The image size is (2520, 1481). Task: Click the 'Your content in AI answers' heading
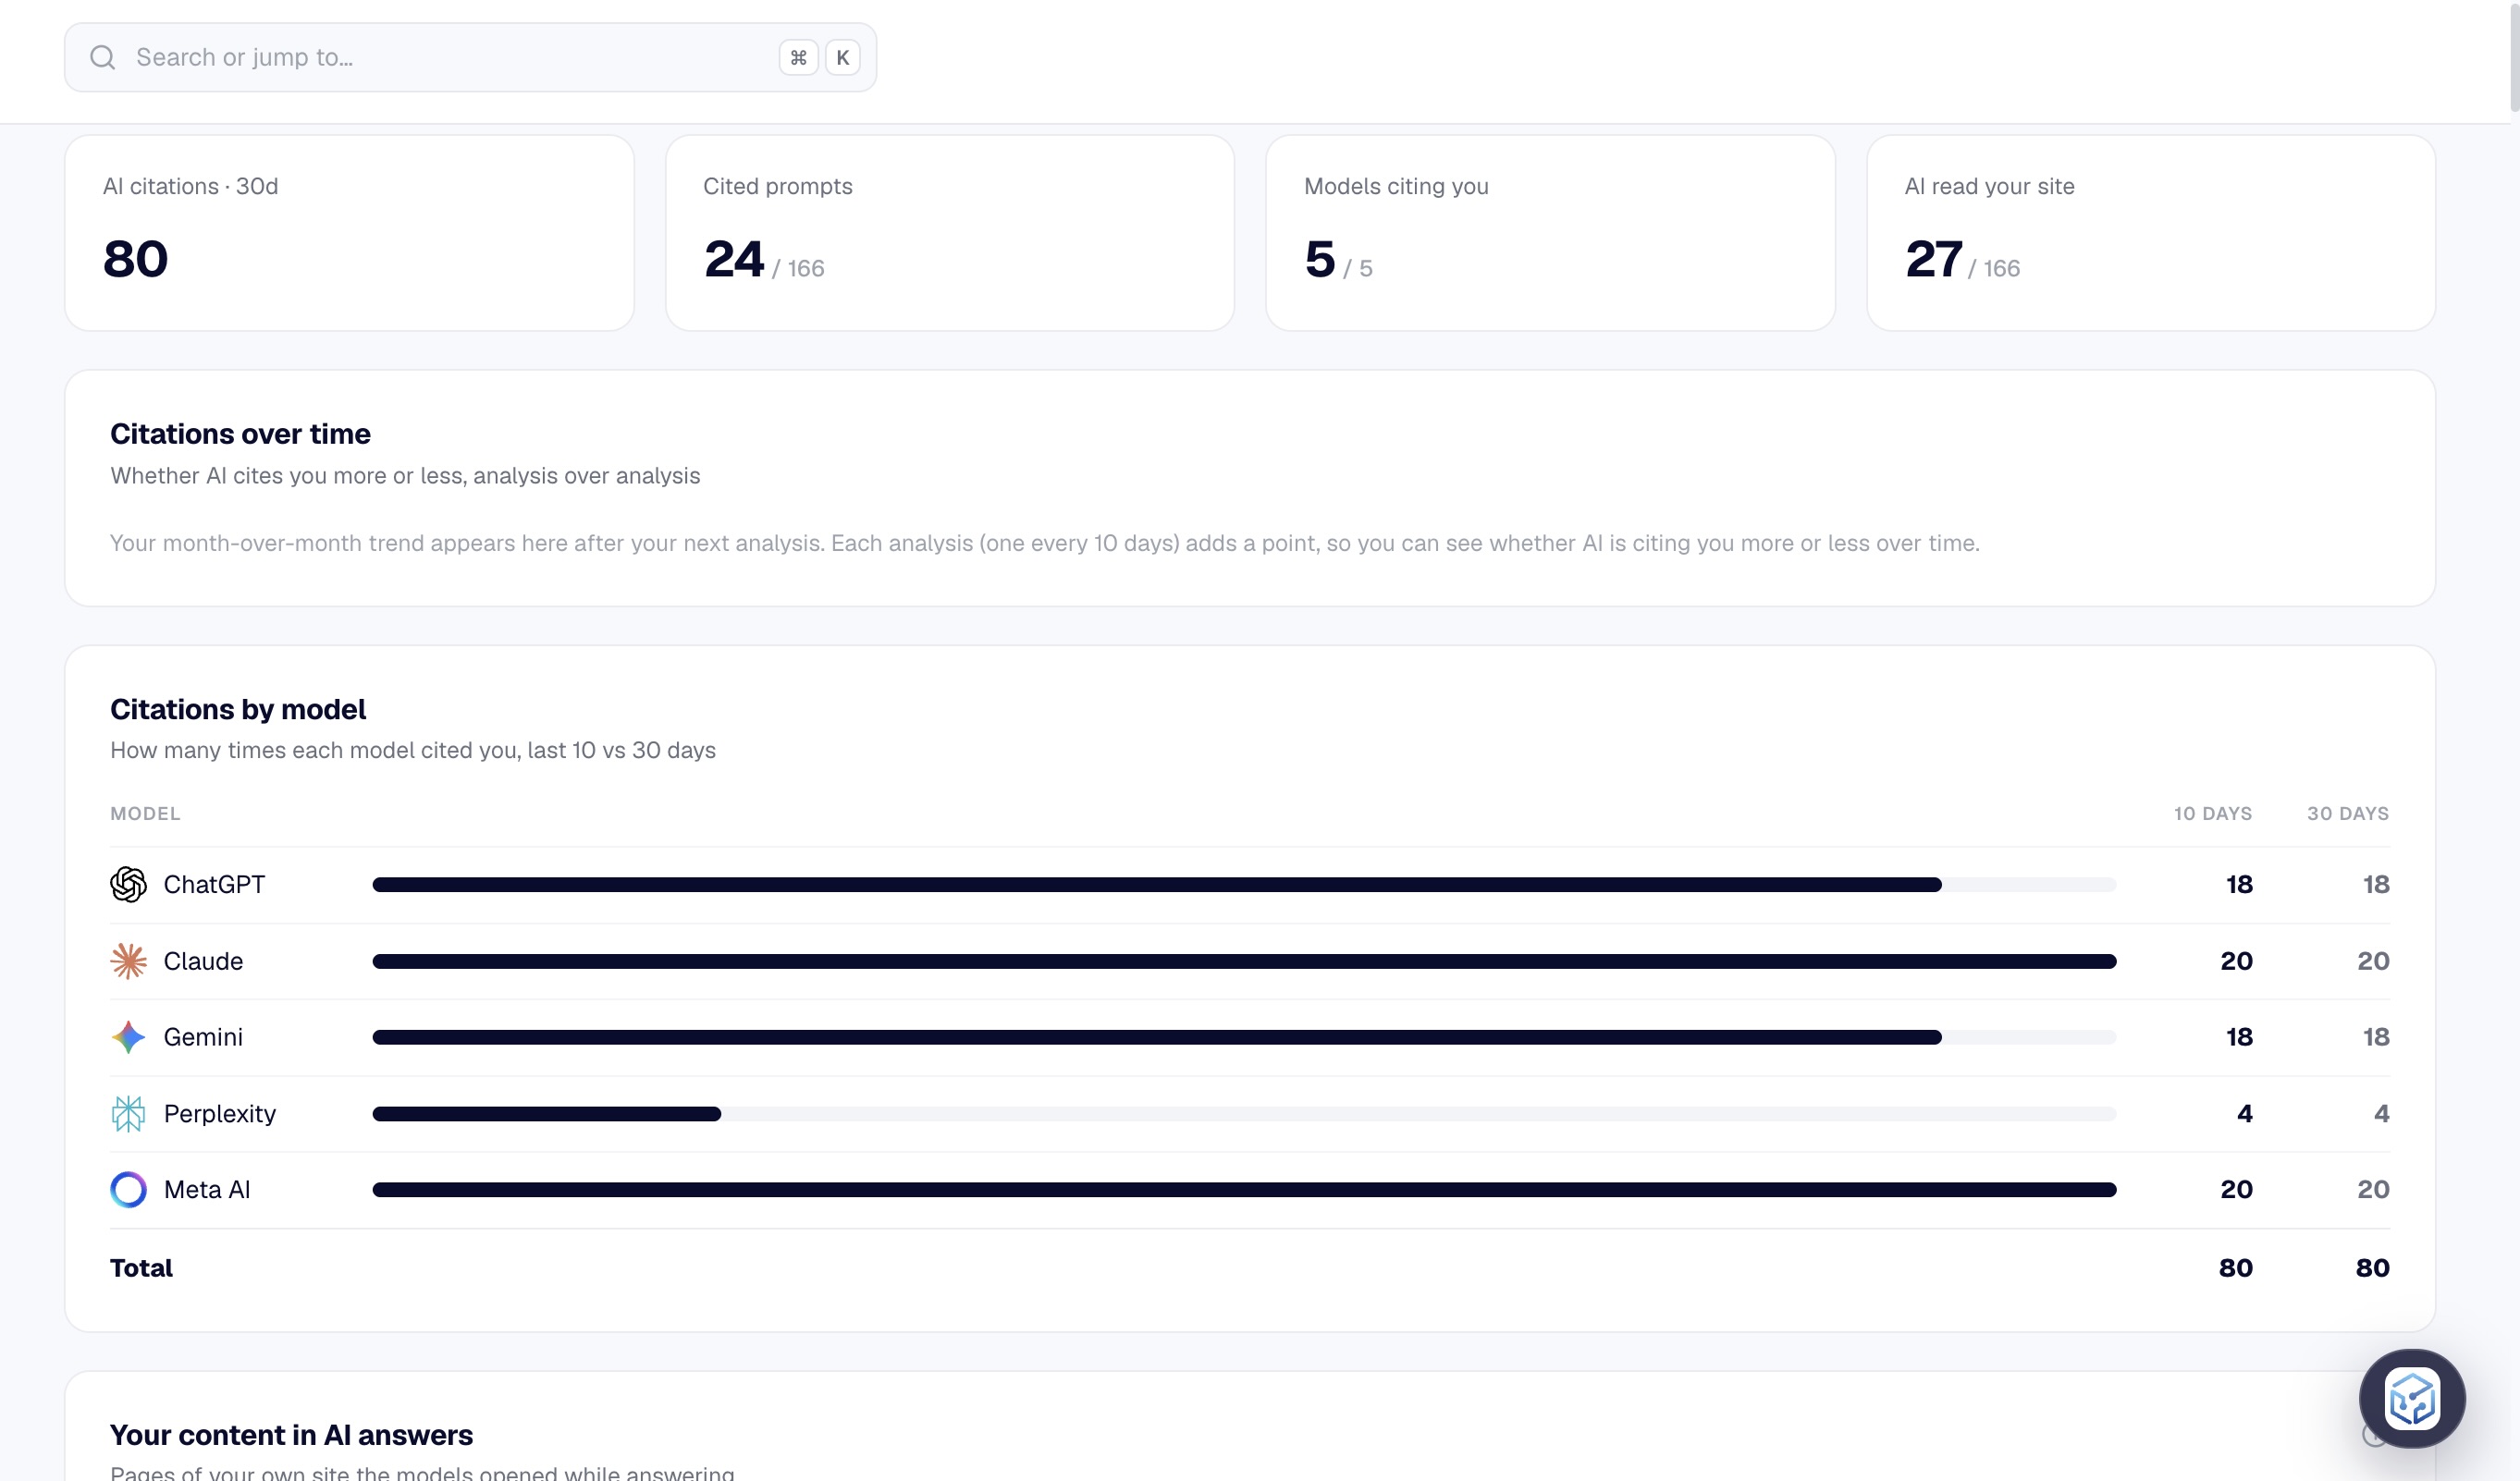(x=291, y=1435)
